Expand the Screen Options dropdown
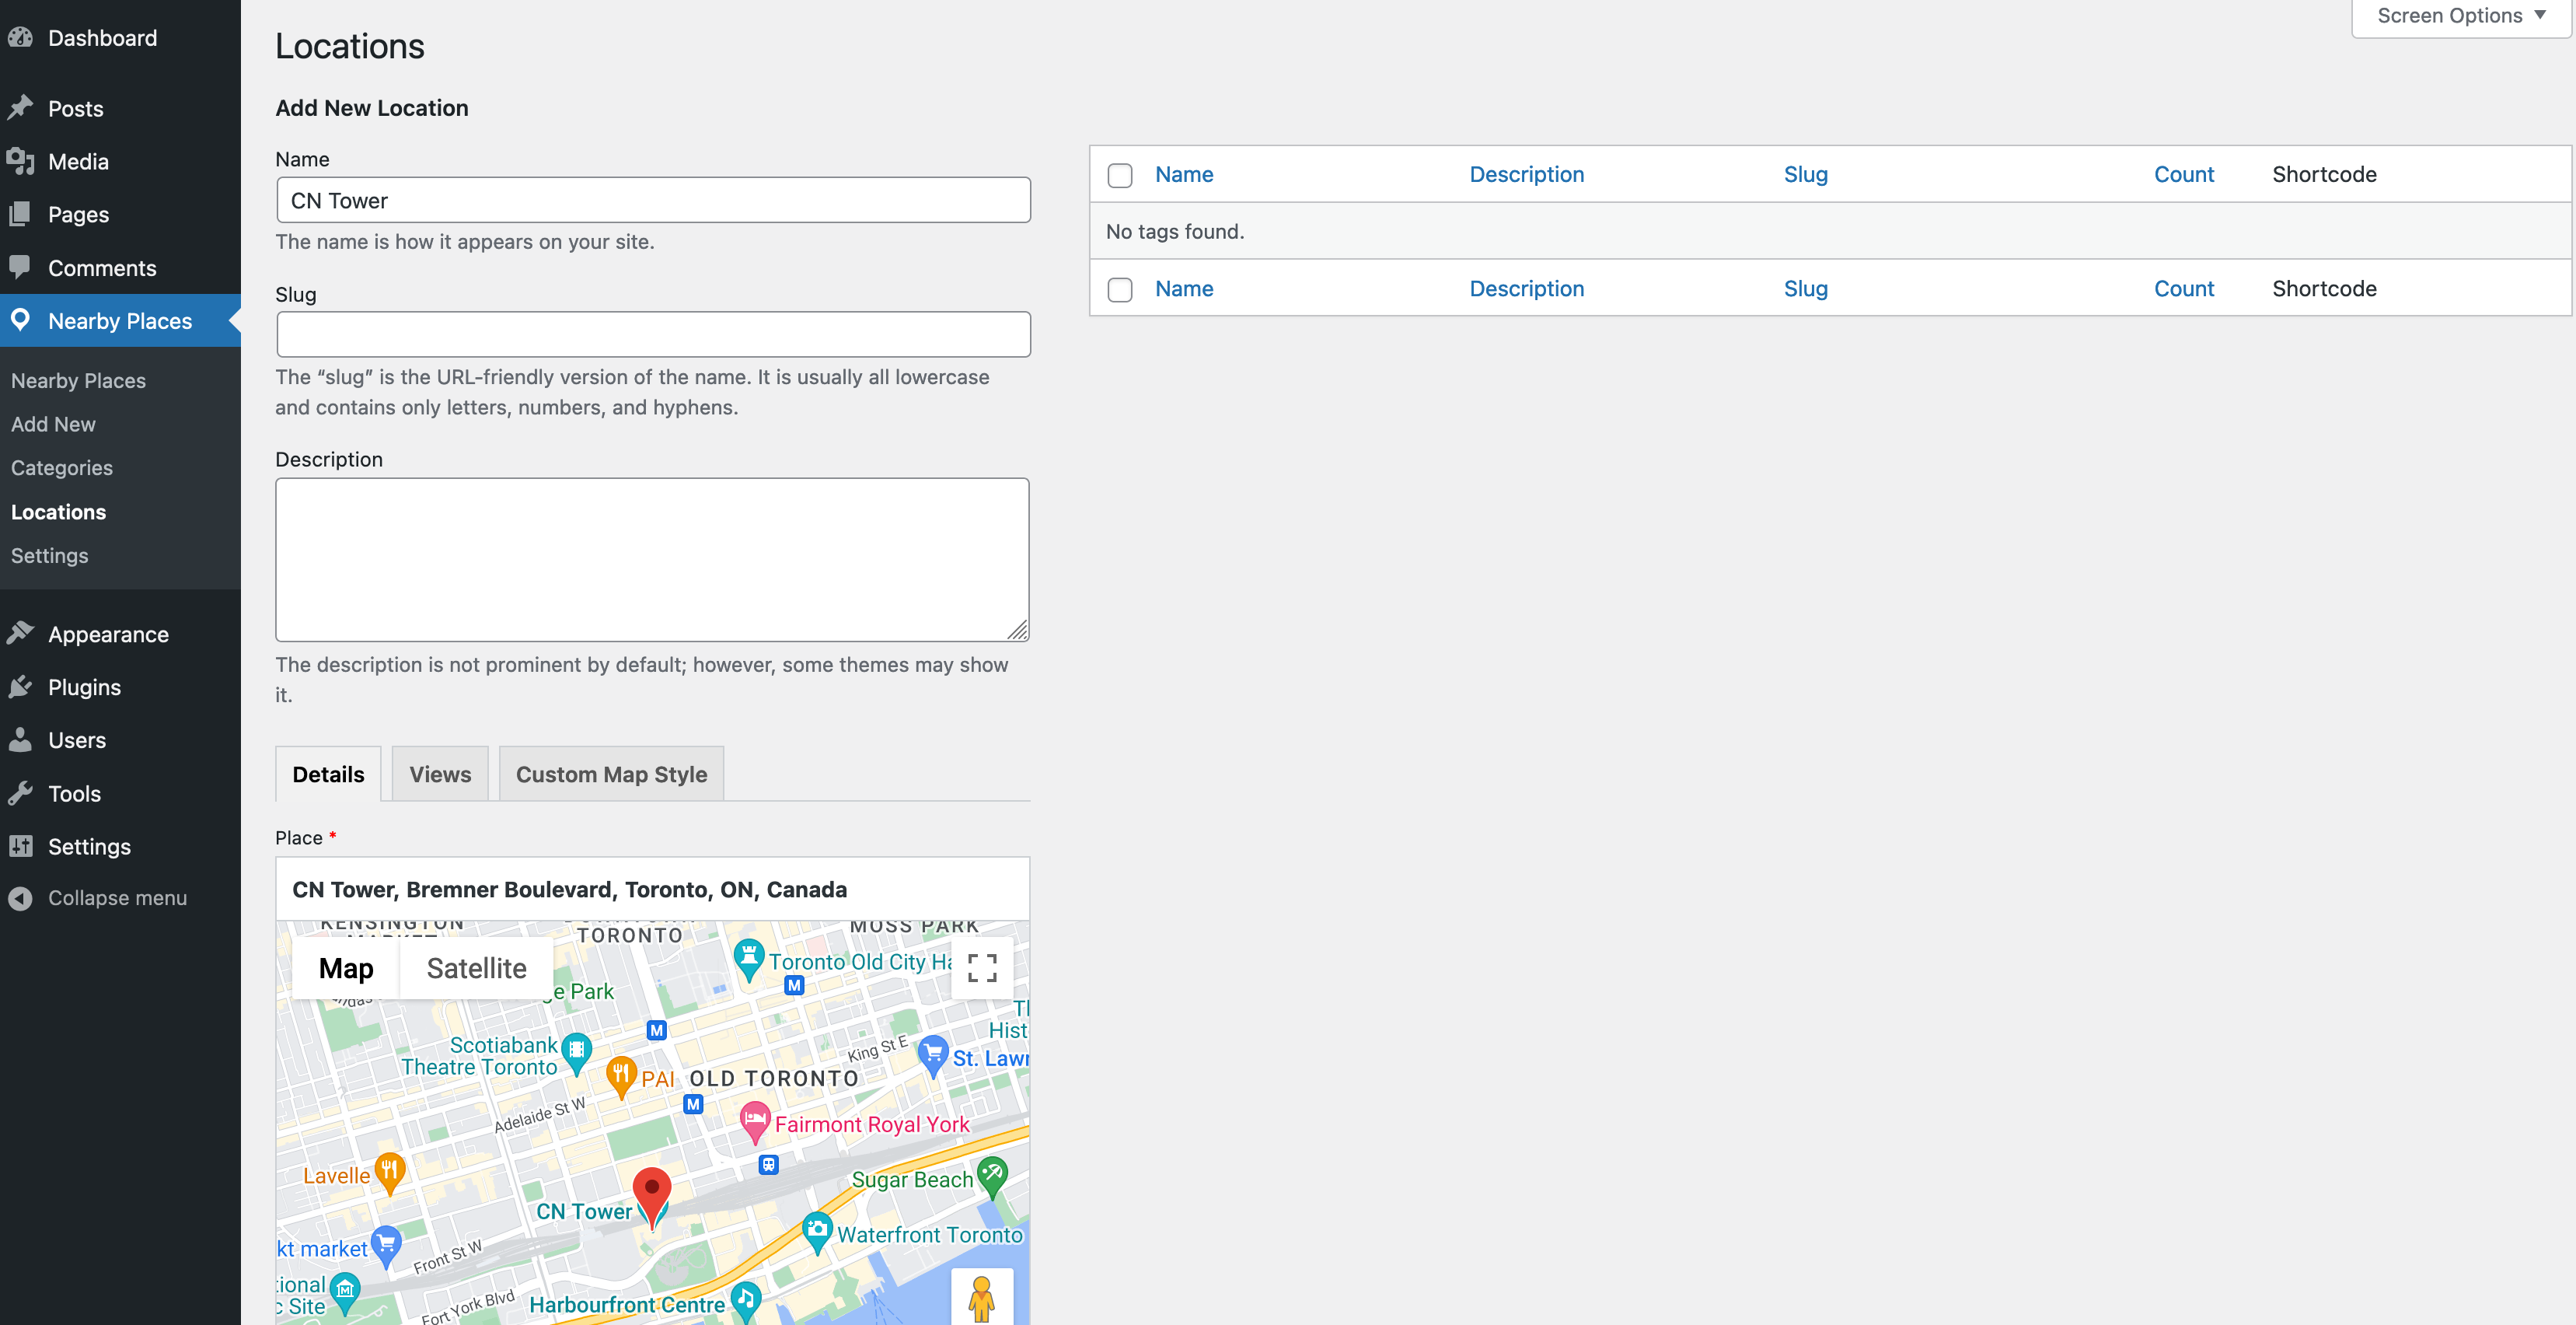 tap(2461, 17)
